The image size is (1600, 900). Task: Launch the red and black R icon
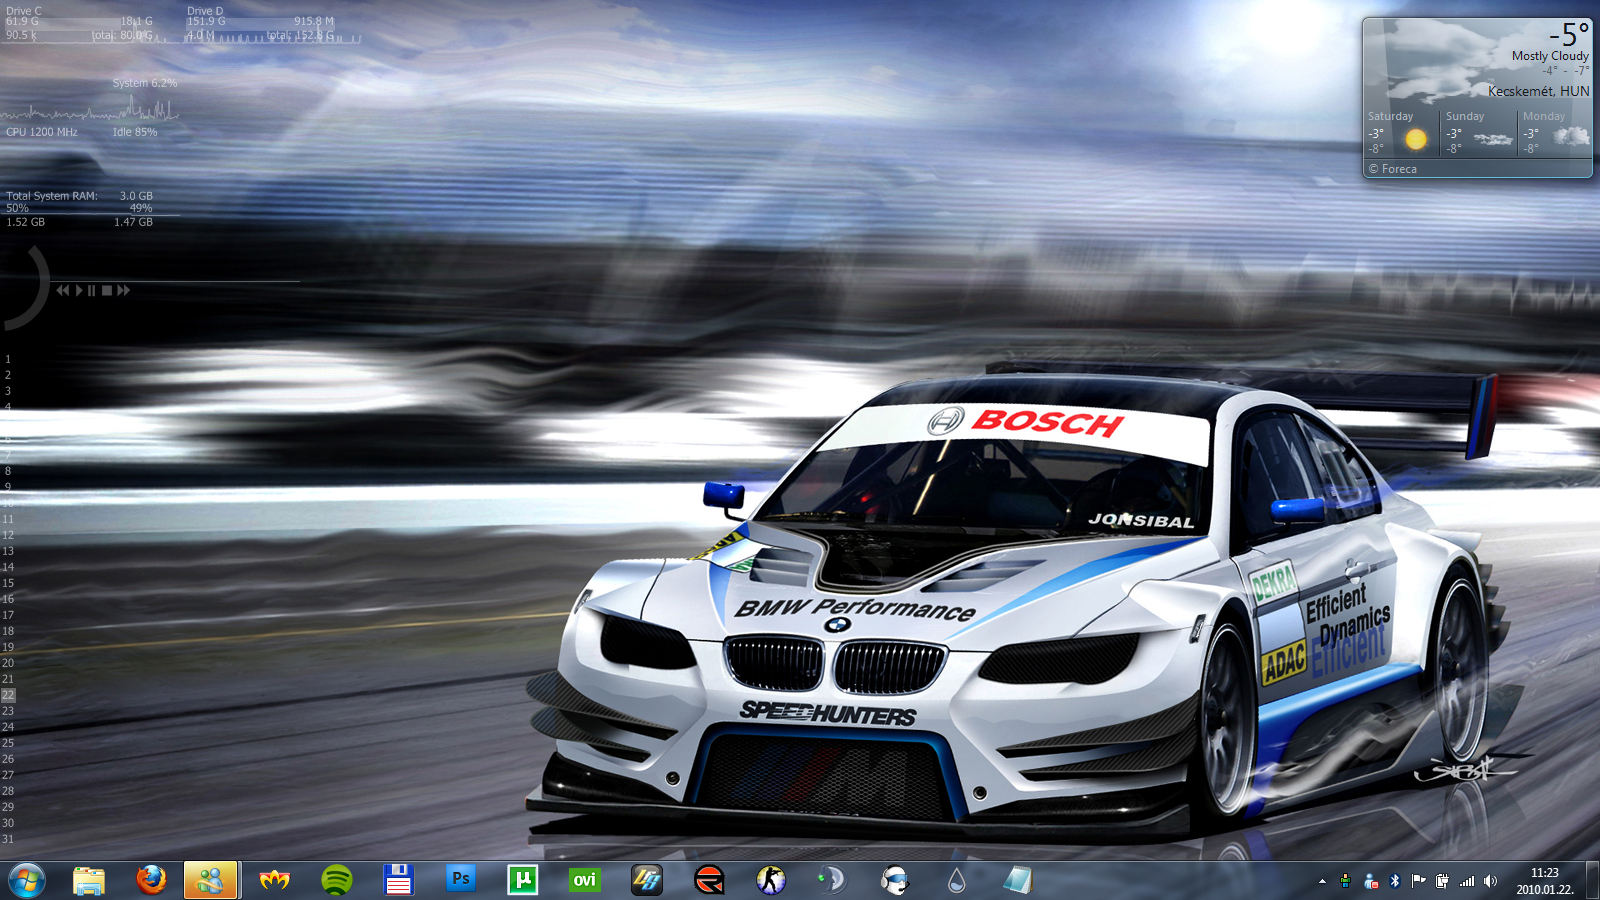pyautogui.click(x=709, y=880)
